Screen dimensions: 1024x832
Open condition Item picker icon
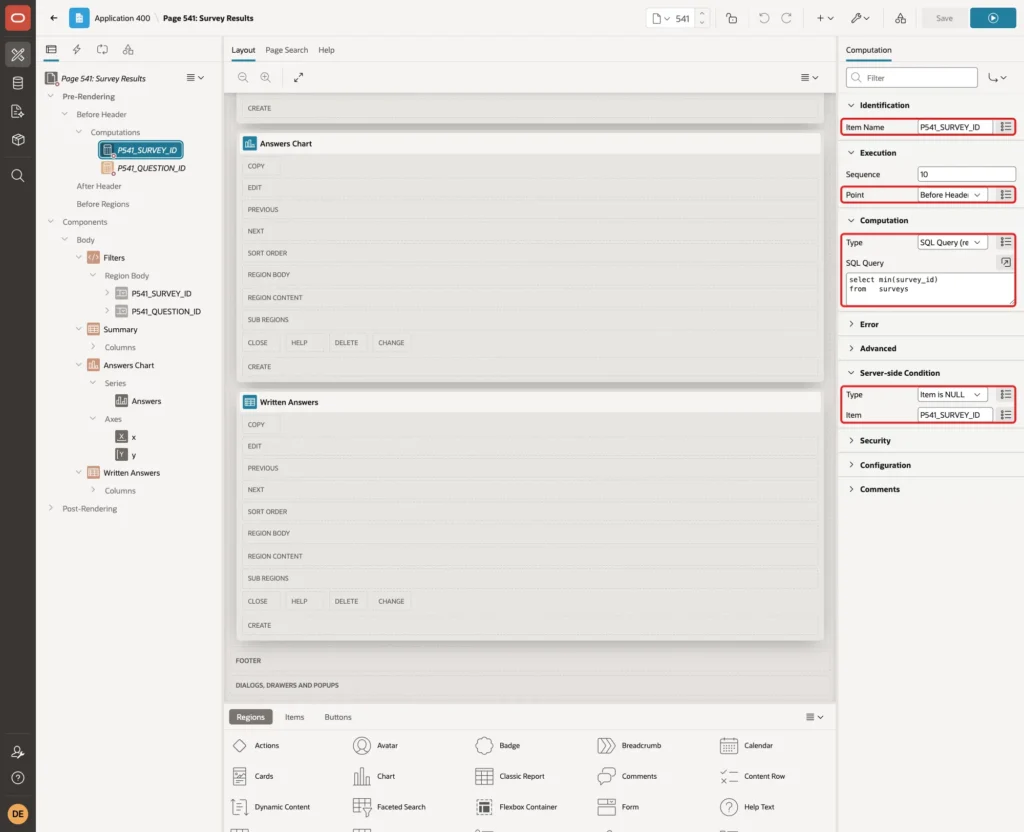[x=1006, y=415]
